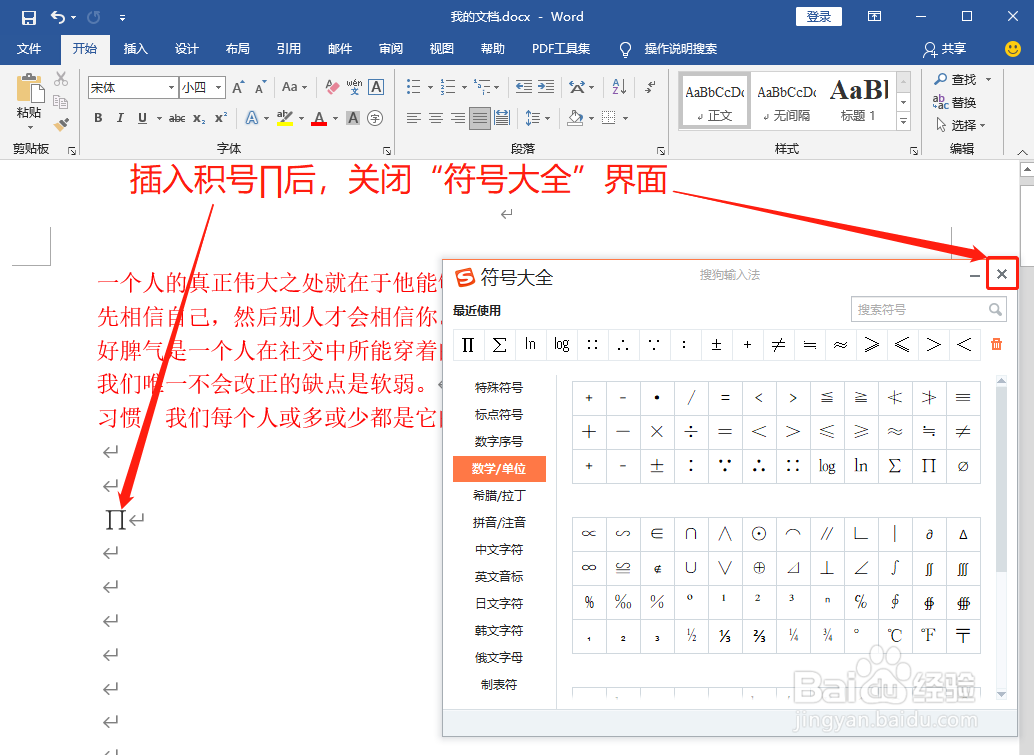
Task: Show paragraph marks icon
Action: point(650,86)
